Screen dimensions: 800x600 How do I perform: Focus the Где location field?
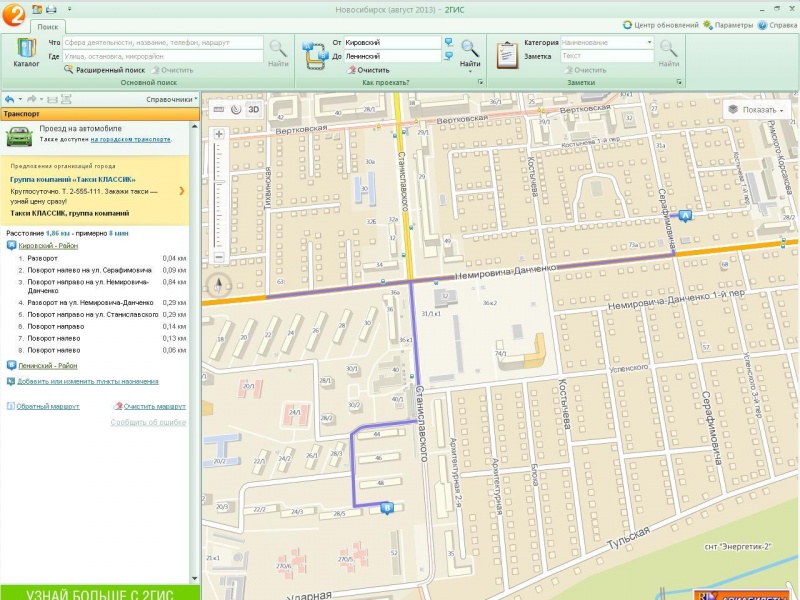click(x=163, y=56)
